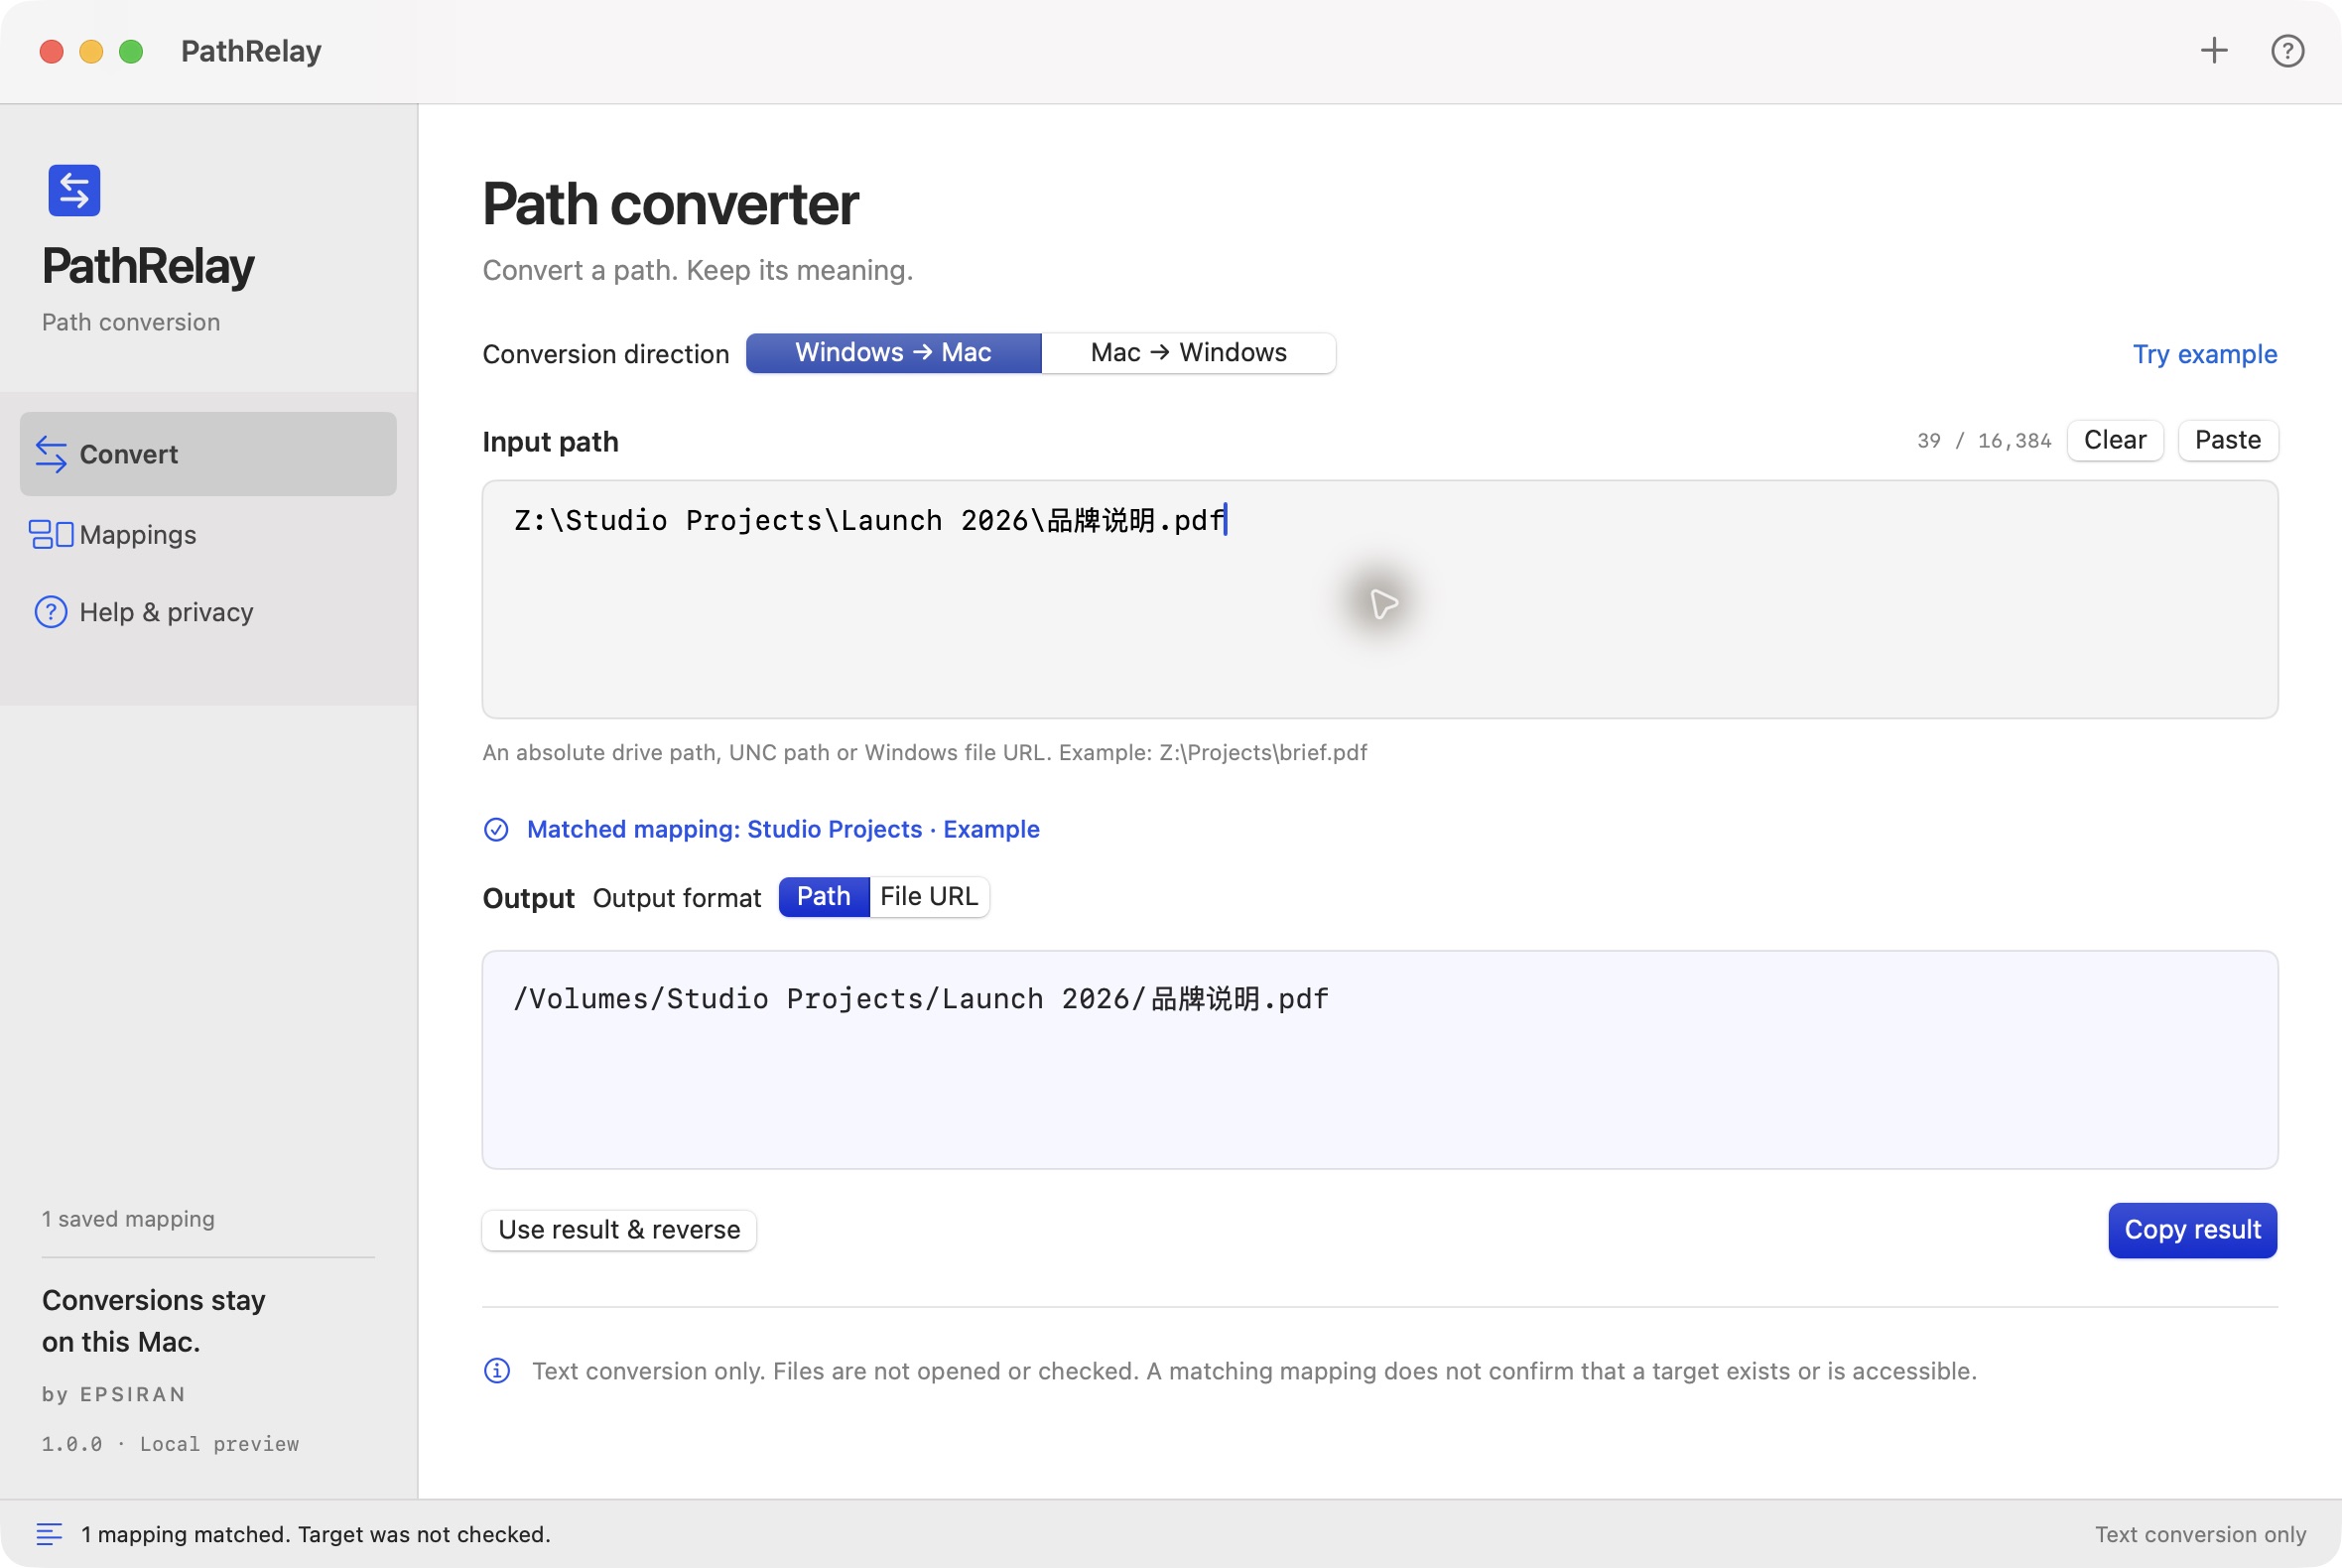Click the info icon beside text conversion notice
The width and height of the screenshot is (2342, 1568).
497,1370
